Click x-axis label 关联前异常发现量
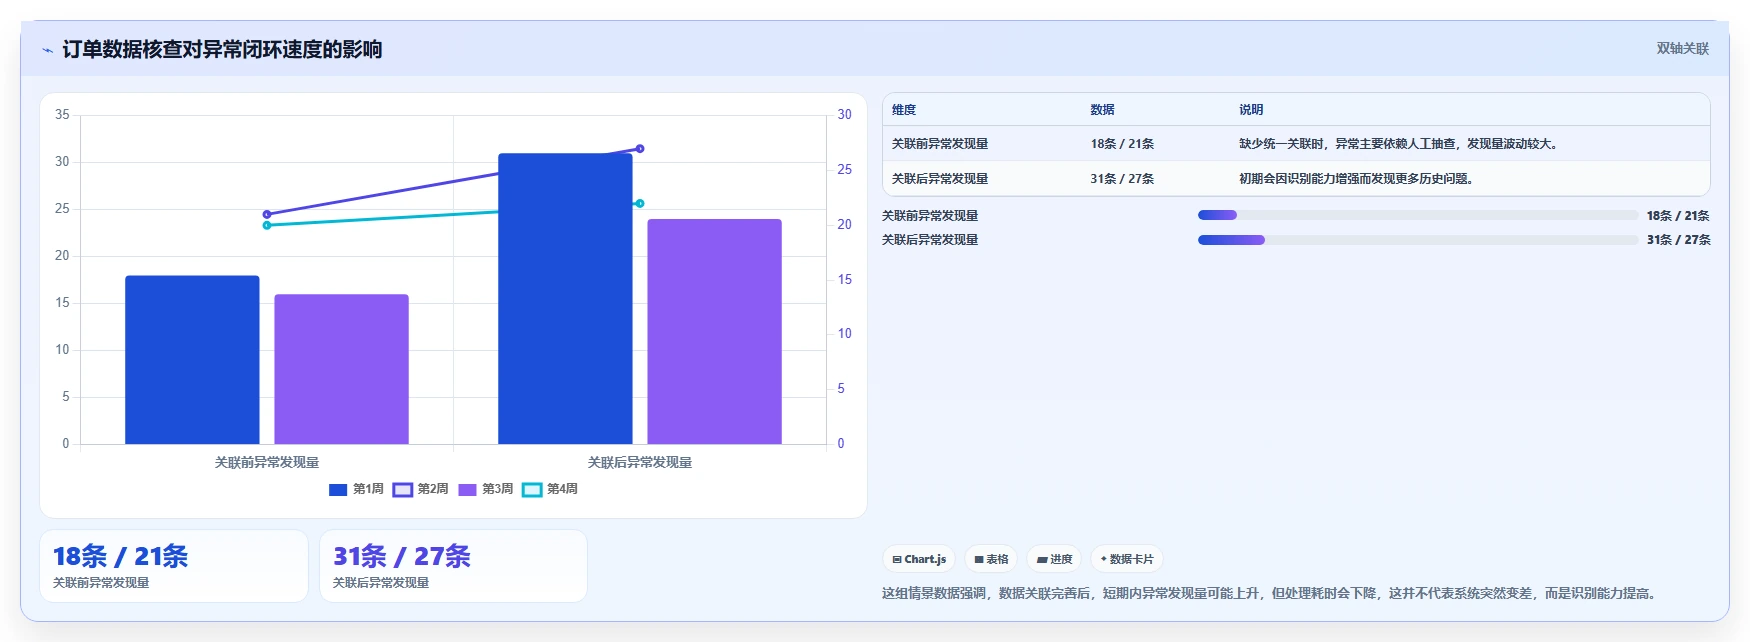Viewport: 1750px width, 642px height. click(267, 462)
